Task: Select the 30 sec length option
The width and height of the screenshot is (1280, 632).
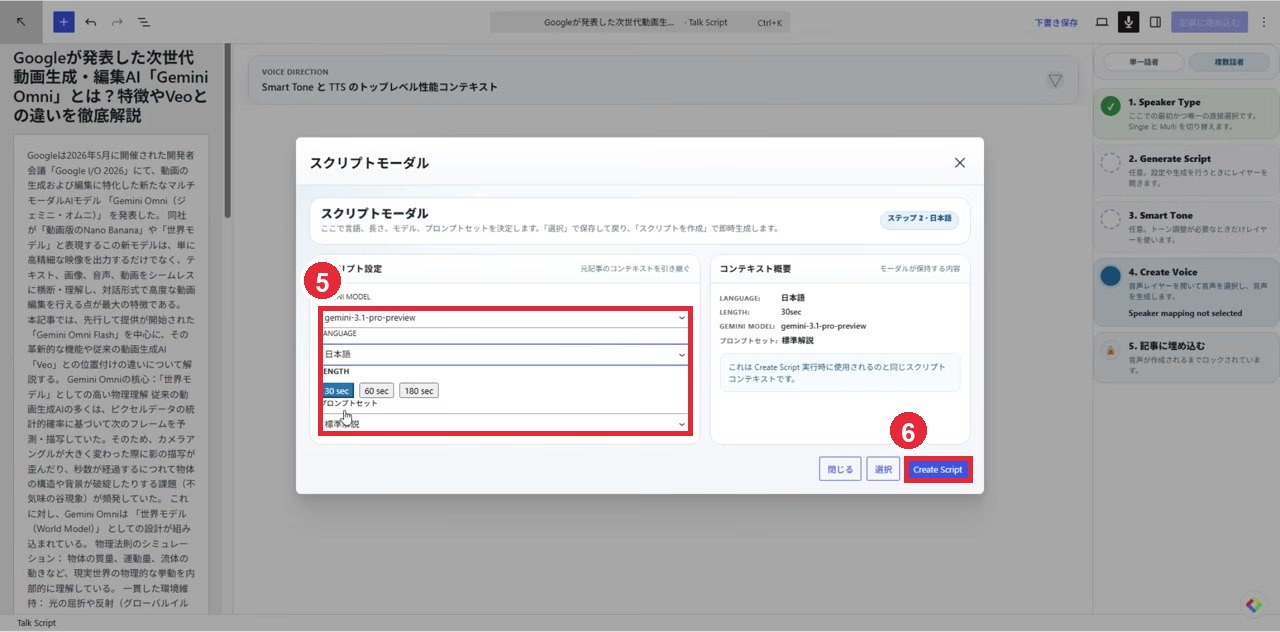Action: (337, 391)
